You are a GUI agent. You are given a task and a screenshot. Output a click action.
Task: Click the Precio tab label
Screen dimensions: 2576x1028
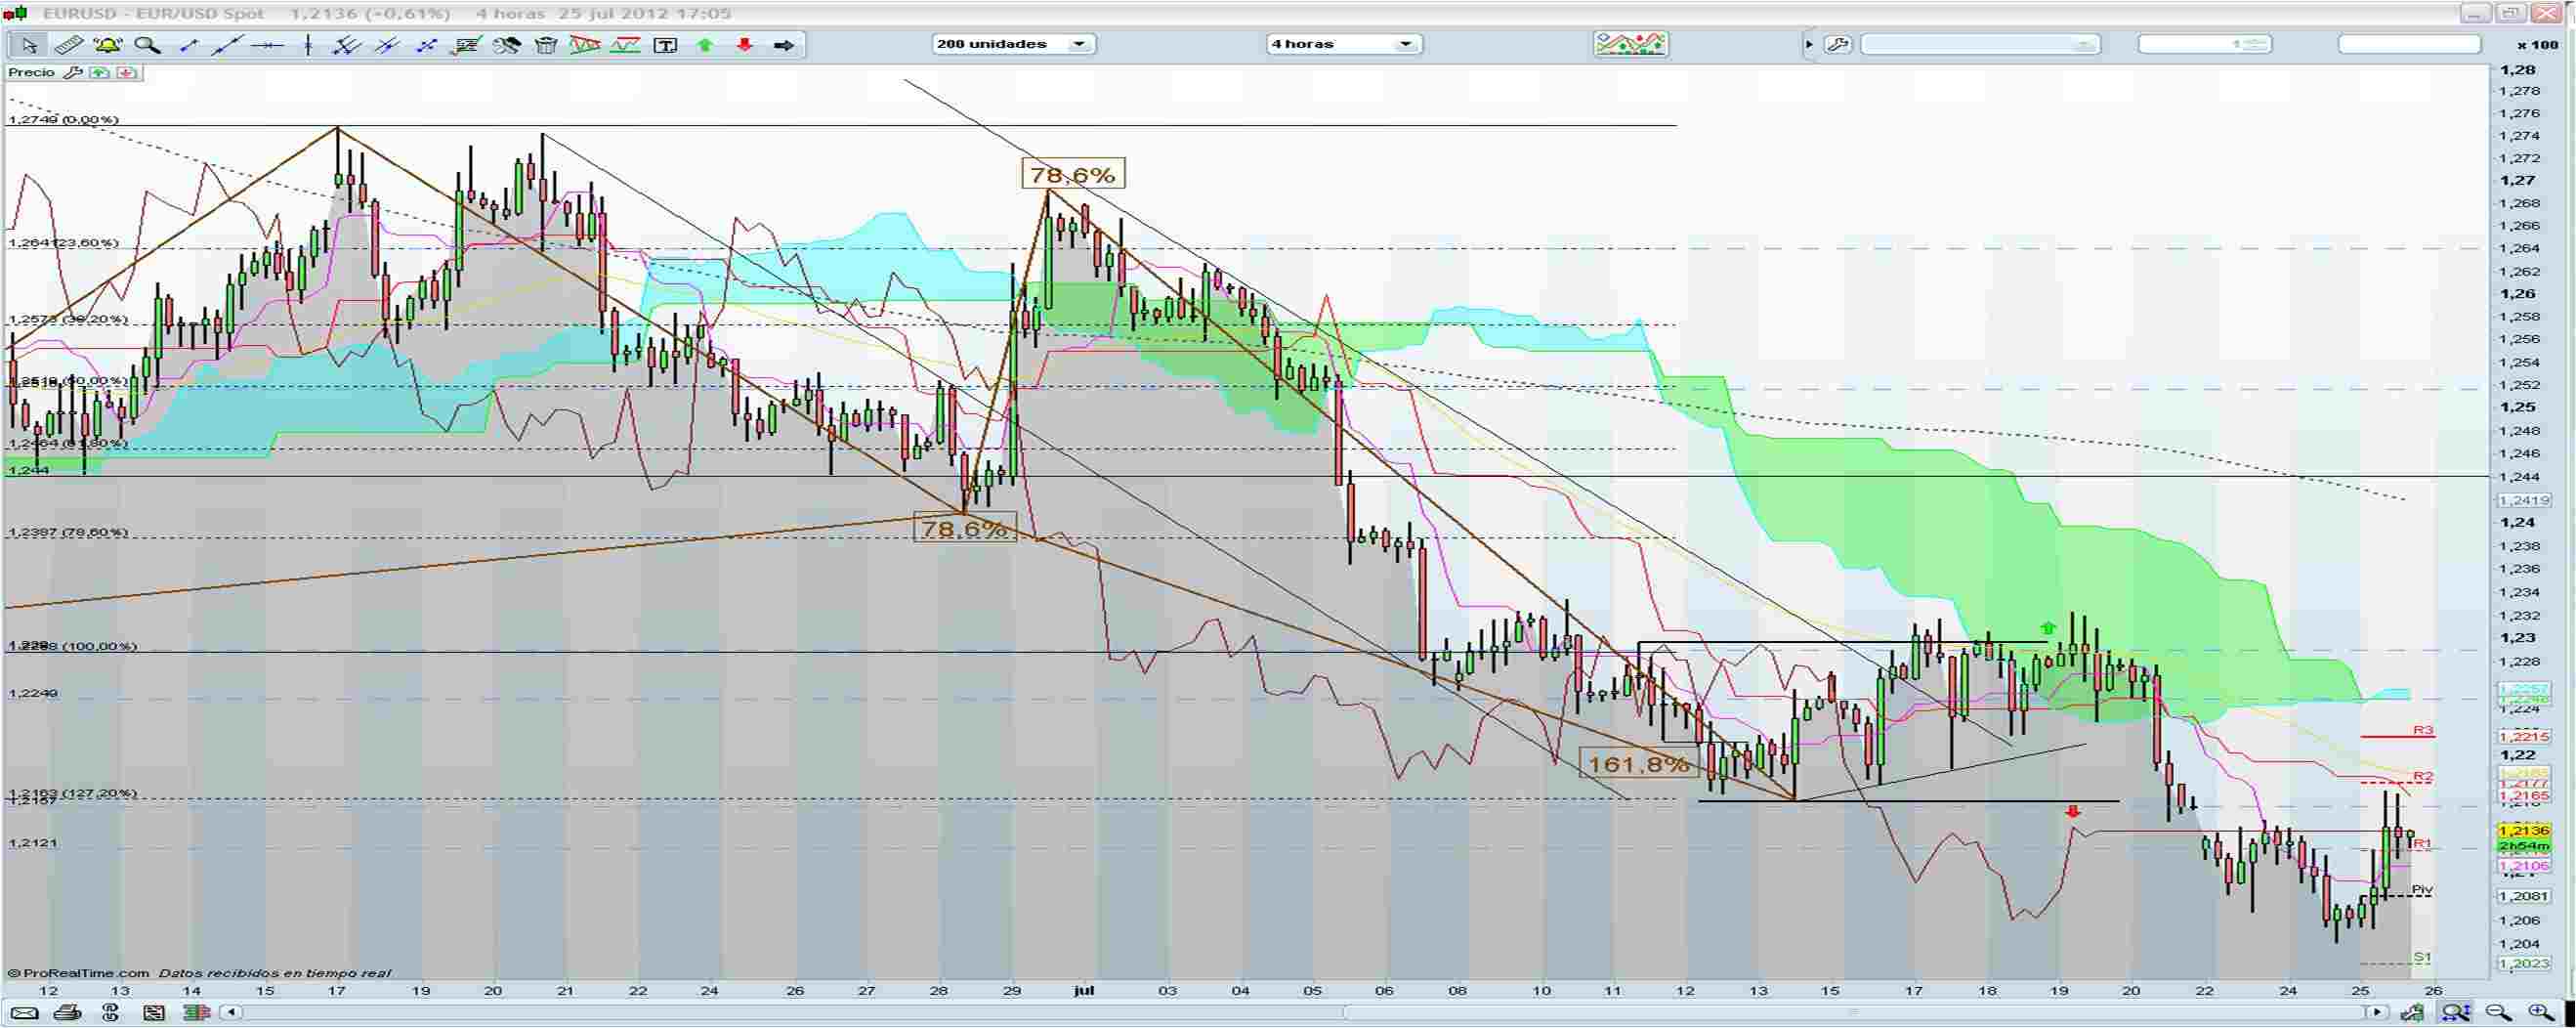point(35,72)
